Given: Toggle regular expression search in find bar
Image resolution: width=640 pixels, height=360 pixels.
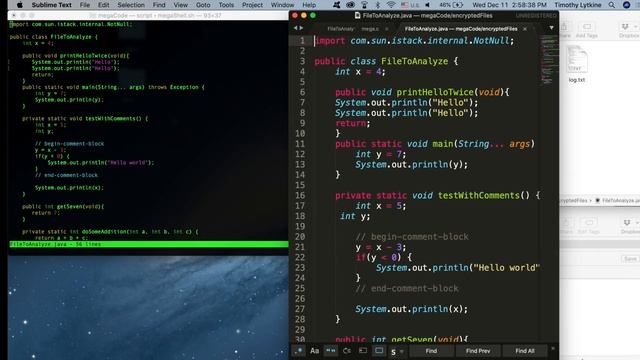Looking at the screenshot, I should [x=298, y=351].
